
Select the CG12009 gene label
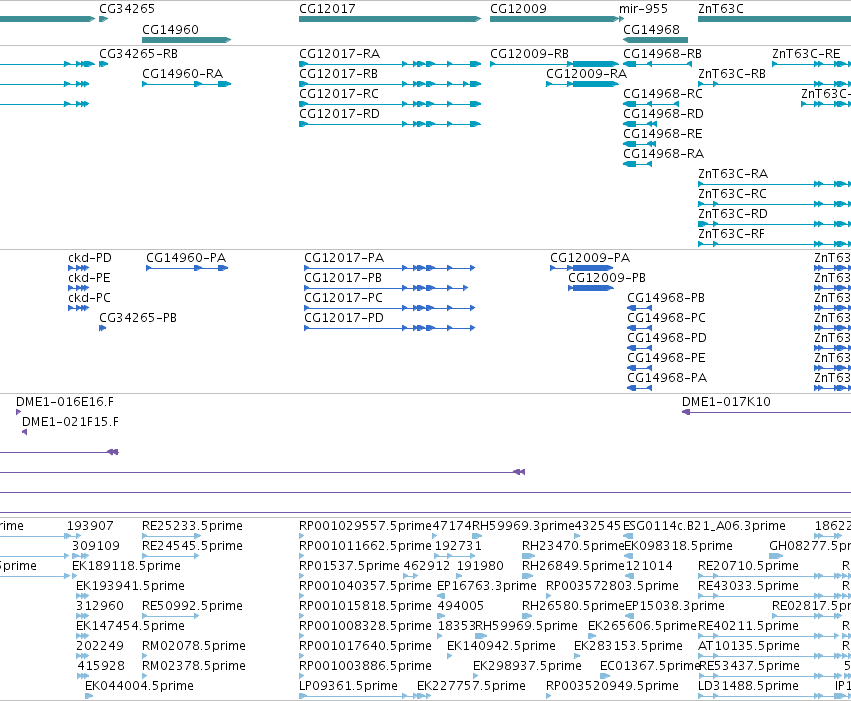pyautogui.click(x=518, y=9)
